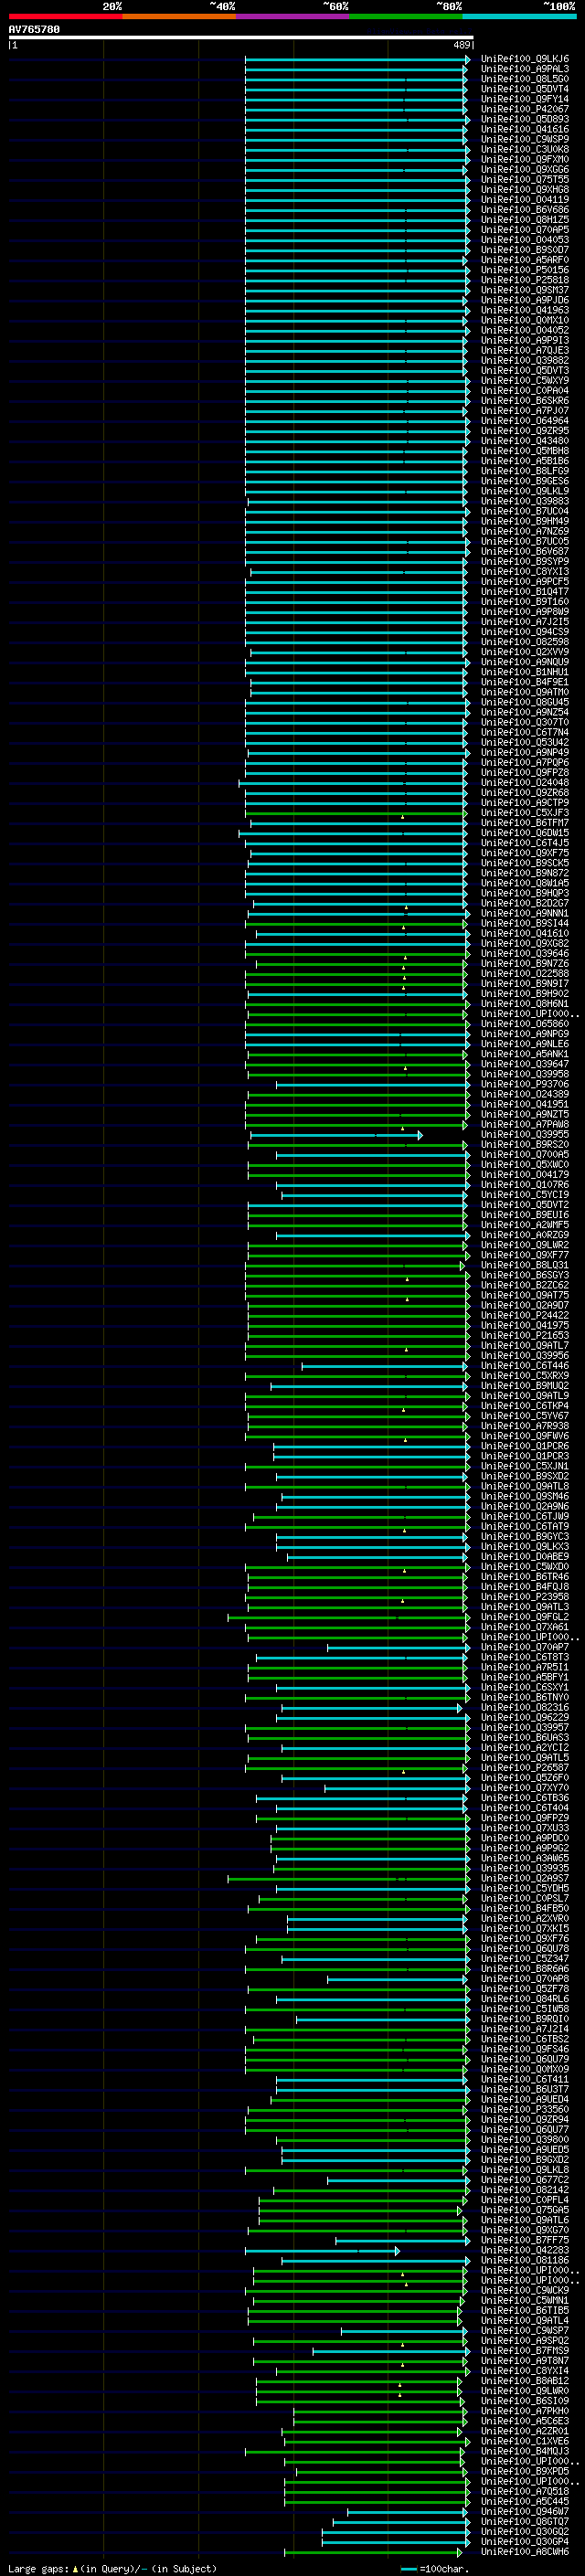
Task: Click query end position 489
Action: click(x=462, y=45)
